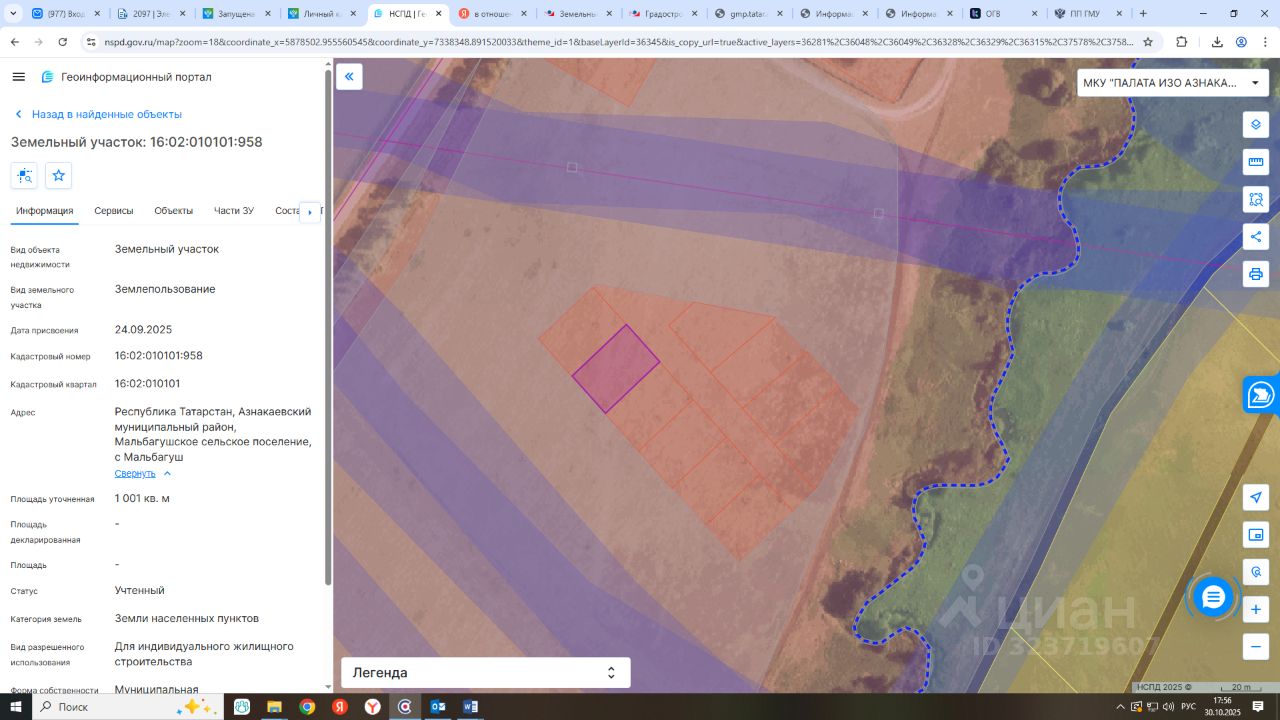The width and height of the screenshot is (1280, 720).
Task: Collapse address with Свернуть link
Action: [x=143, y=473]
